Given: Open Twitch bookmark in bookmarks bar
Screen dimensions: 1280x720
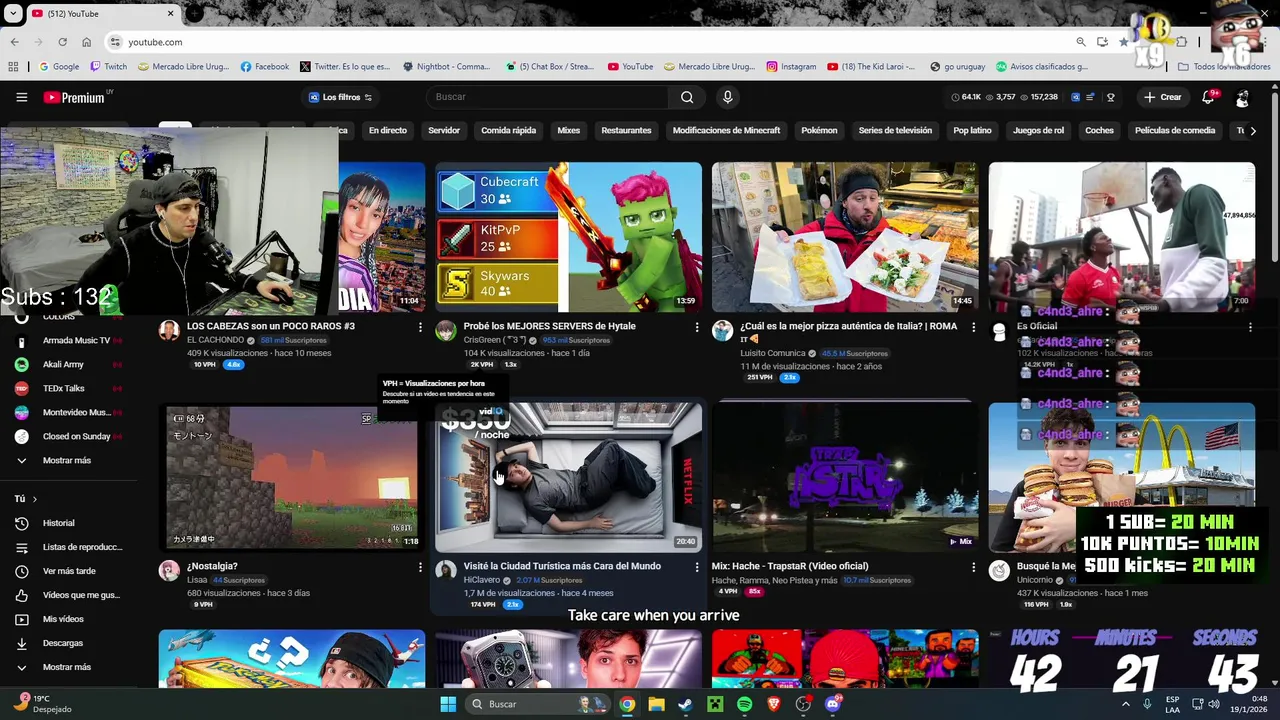Looking at the screenshot, I should click(x=108, y=67).
